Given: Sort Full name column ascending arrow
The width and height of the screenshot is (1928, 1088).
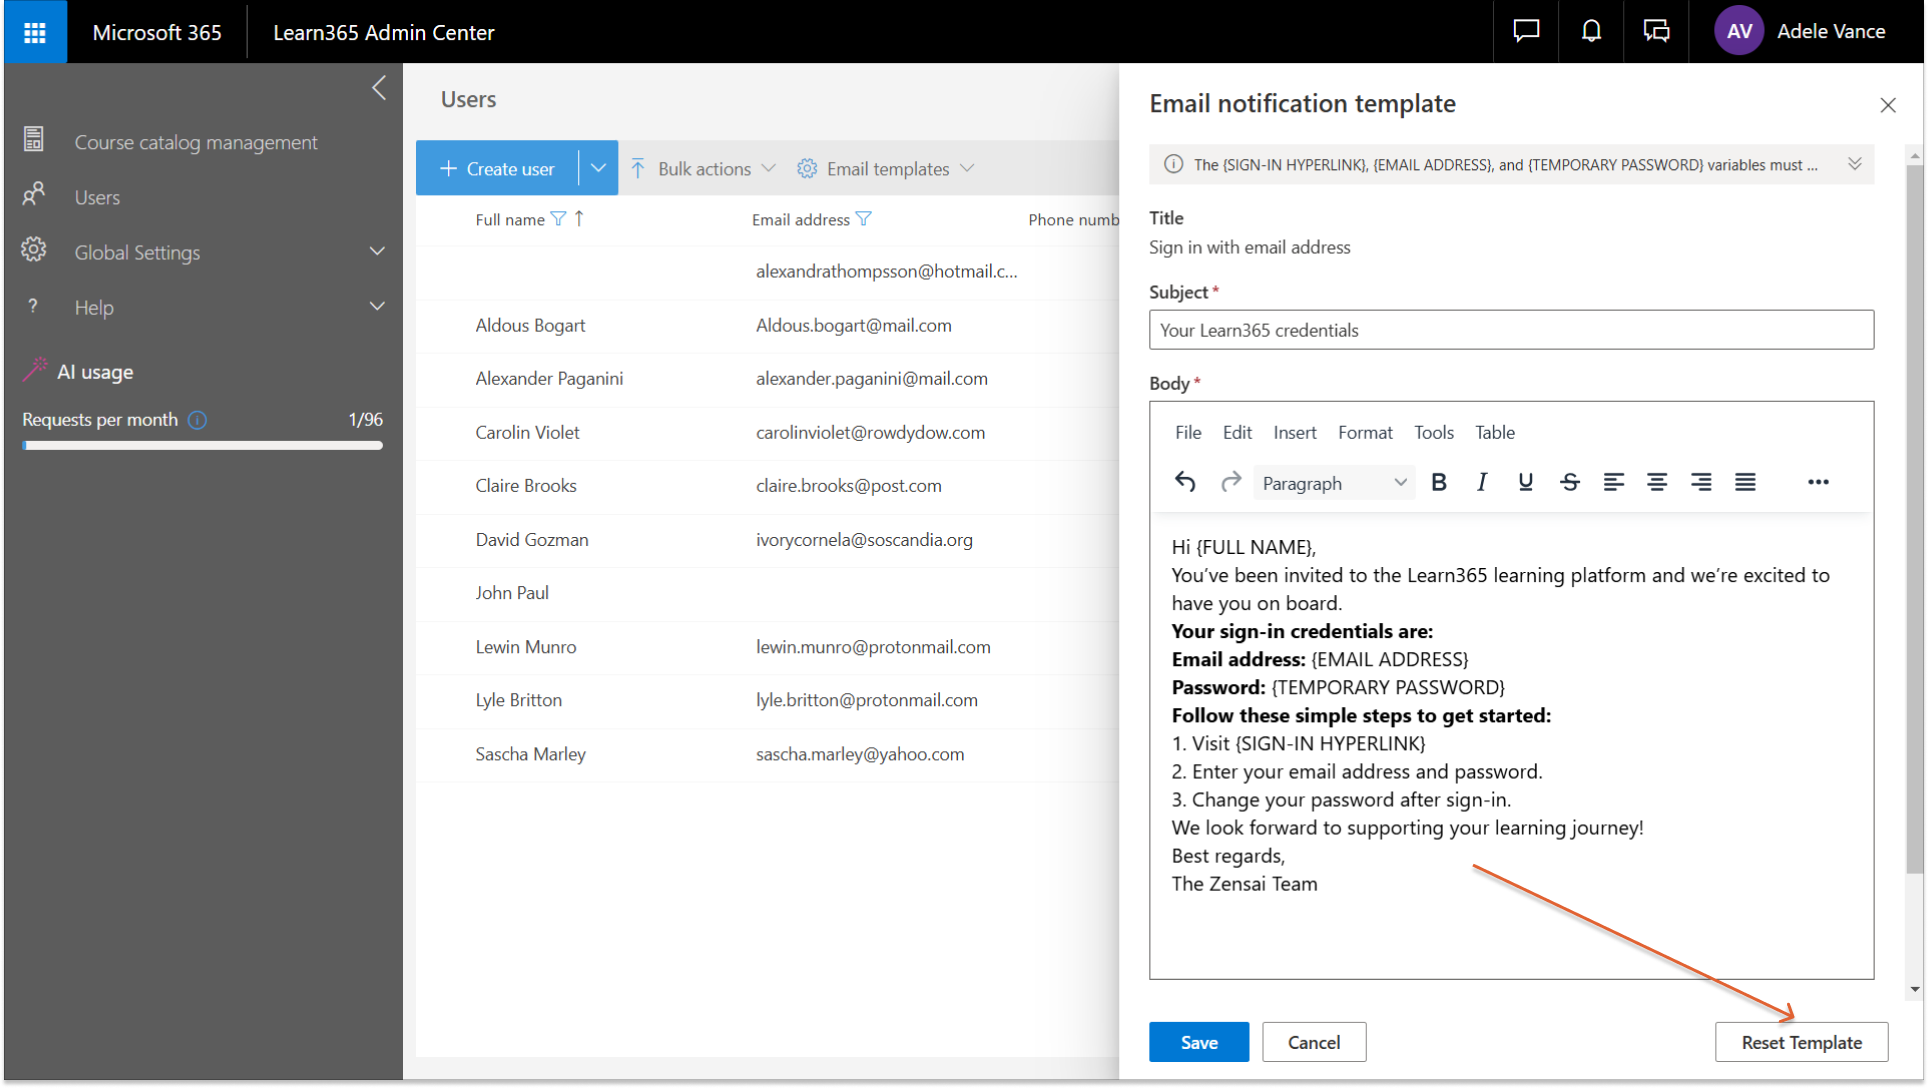Looking at the screenshot, I should click(x=579, y=219).
